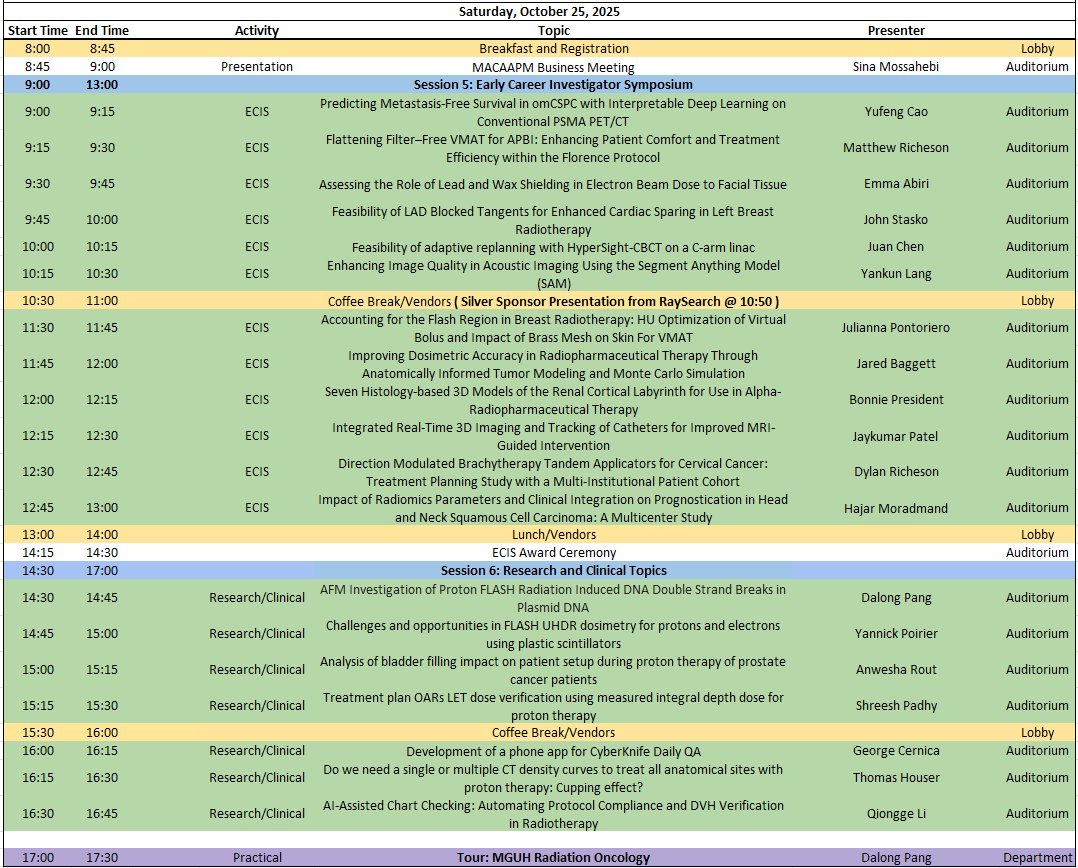Click the Session 6 Research and Clinical Topics header

pos(553,571)
